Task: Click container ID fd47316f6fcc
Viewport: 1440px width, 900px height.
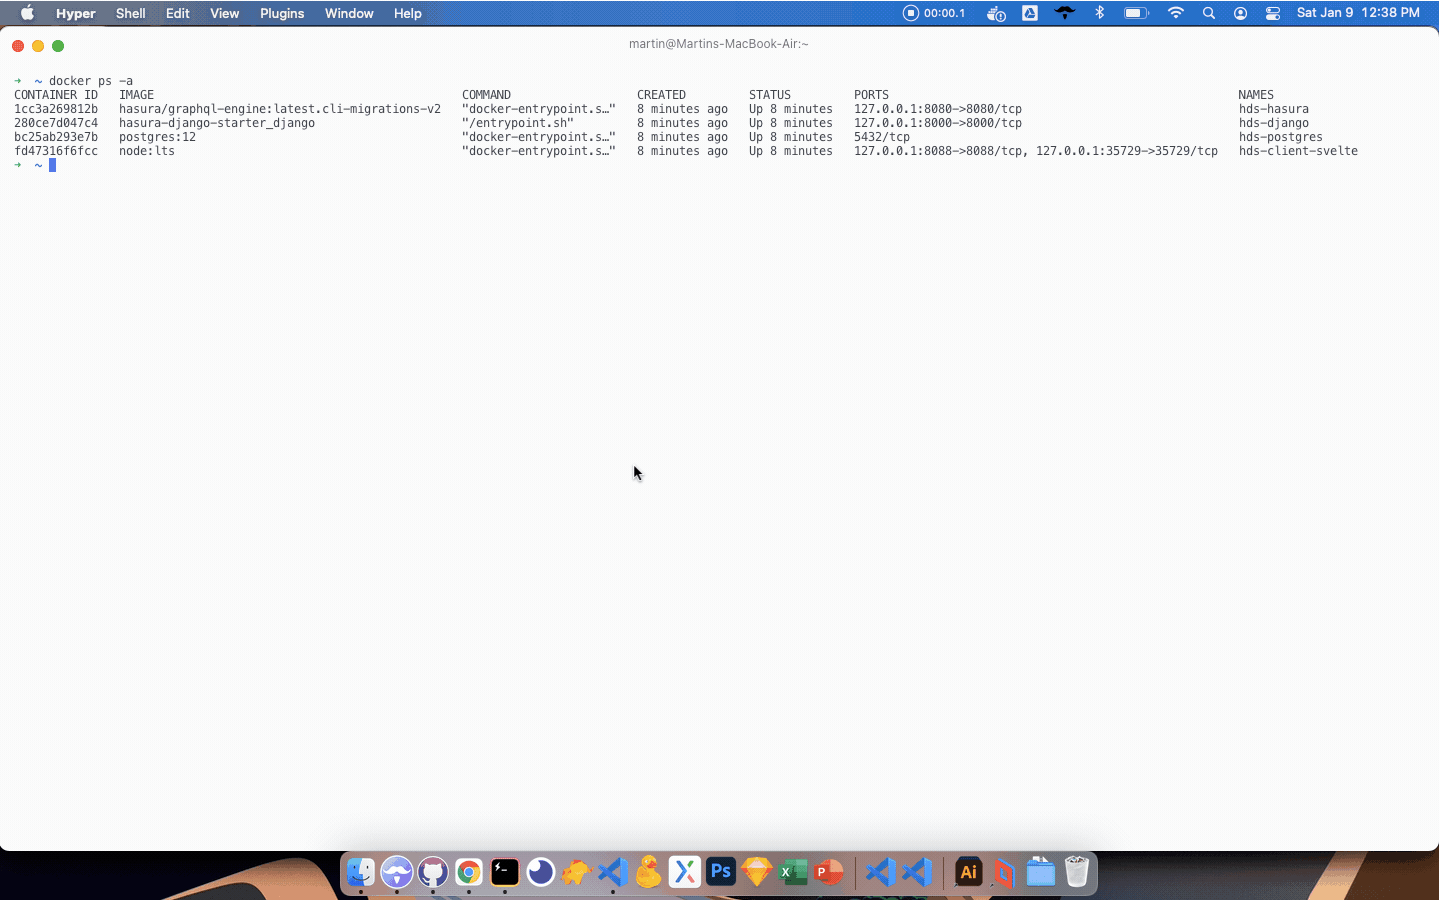Action: (x=56, y=151)
